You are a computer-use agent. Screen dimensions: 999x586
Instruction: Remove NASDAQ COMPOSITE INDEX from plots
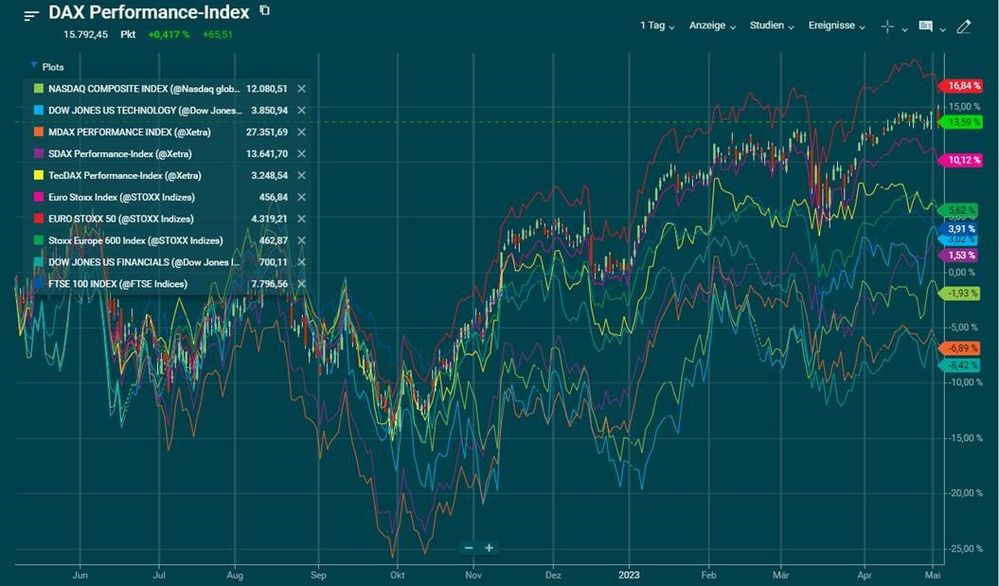point(301,89)
